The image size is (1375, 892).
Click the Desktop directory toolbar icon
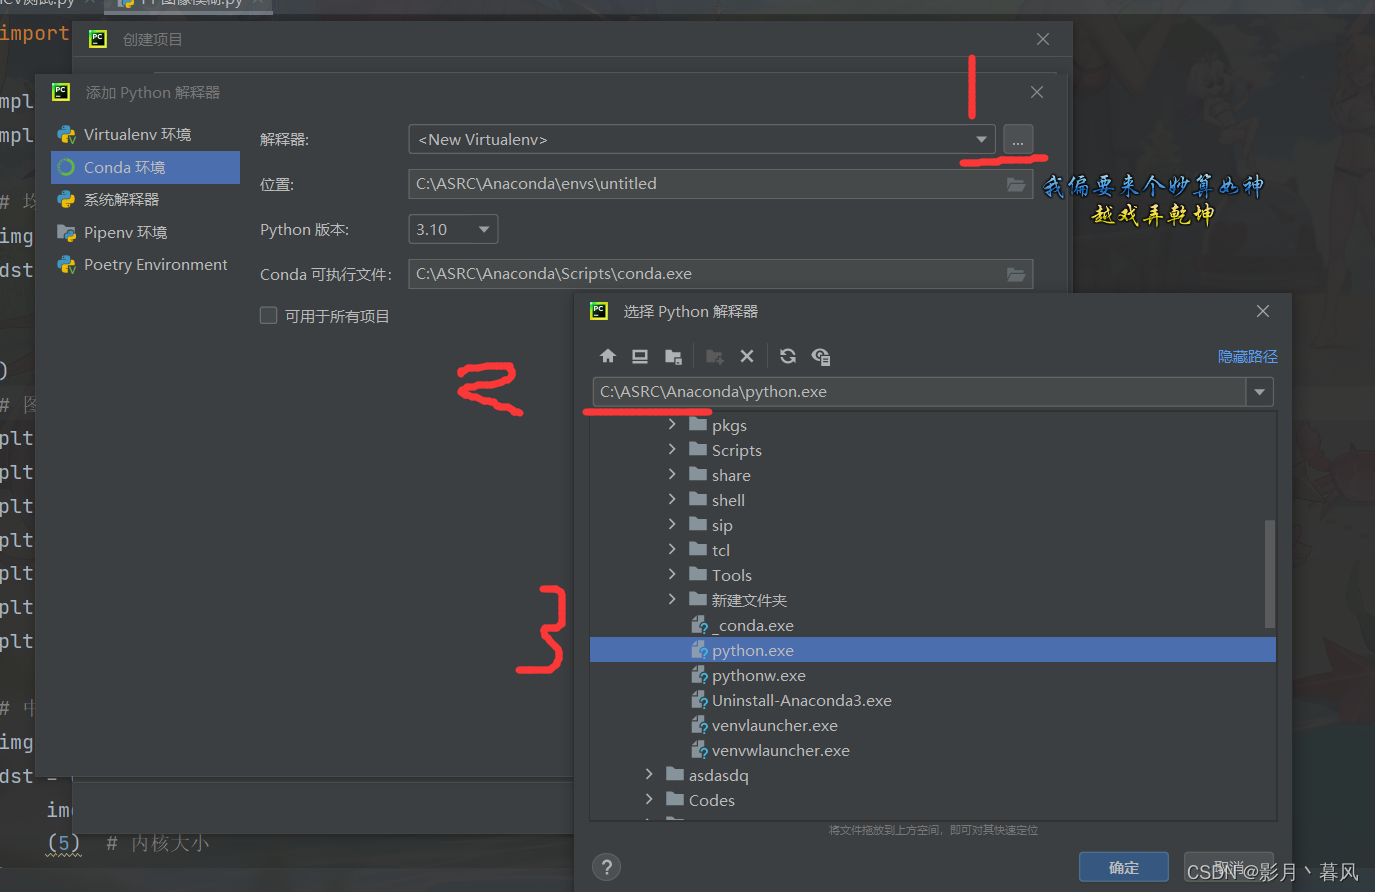pyautogui.click(x=640, y=356)
